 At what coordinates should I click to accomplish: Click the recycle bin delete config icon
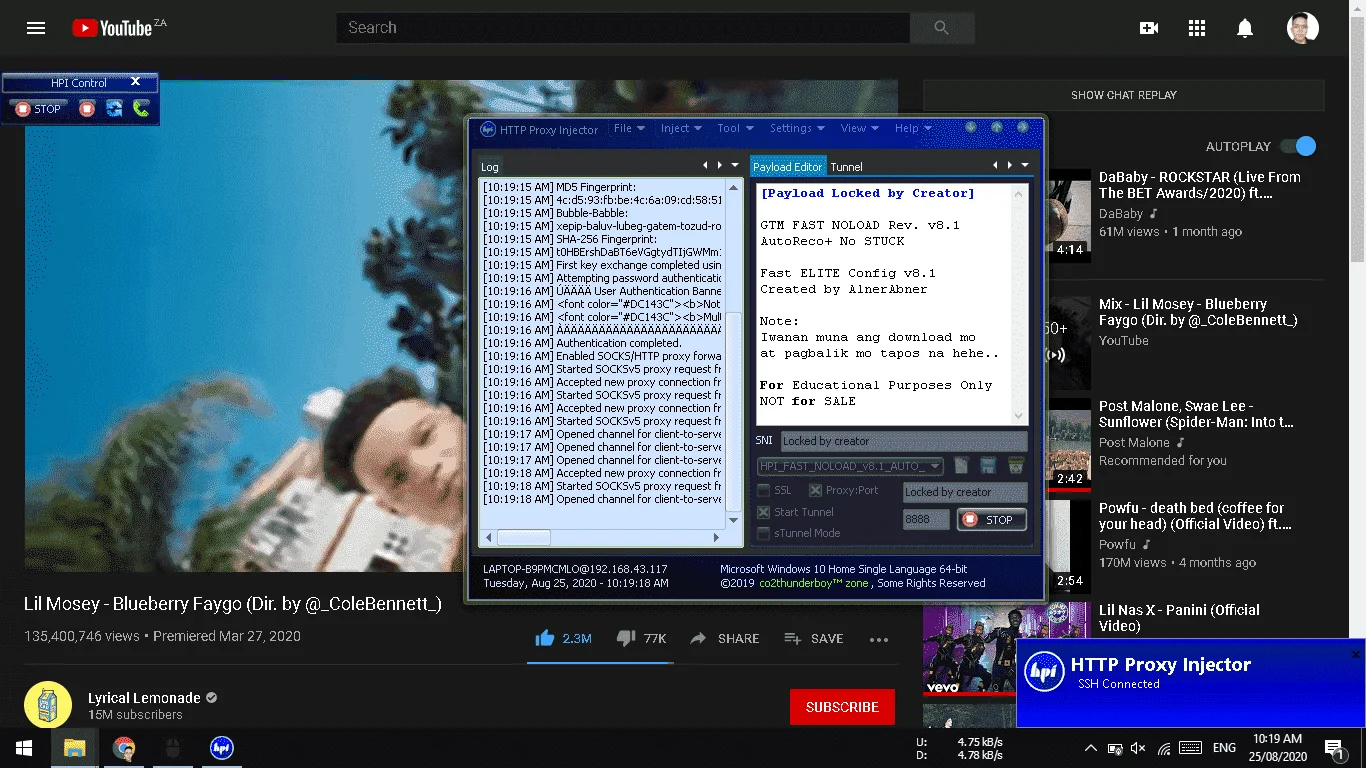point(1016,466)
